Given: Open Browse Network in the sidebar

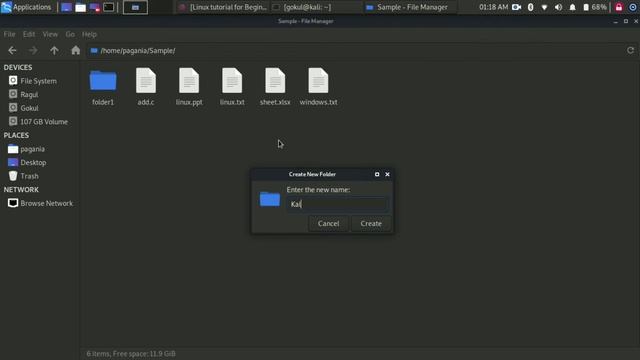Looking at the screenshot, I should (x=46, y=203).
